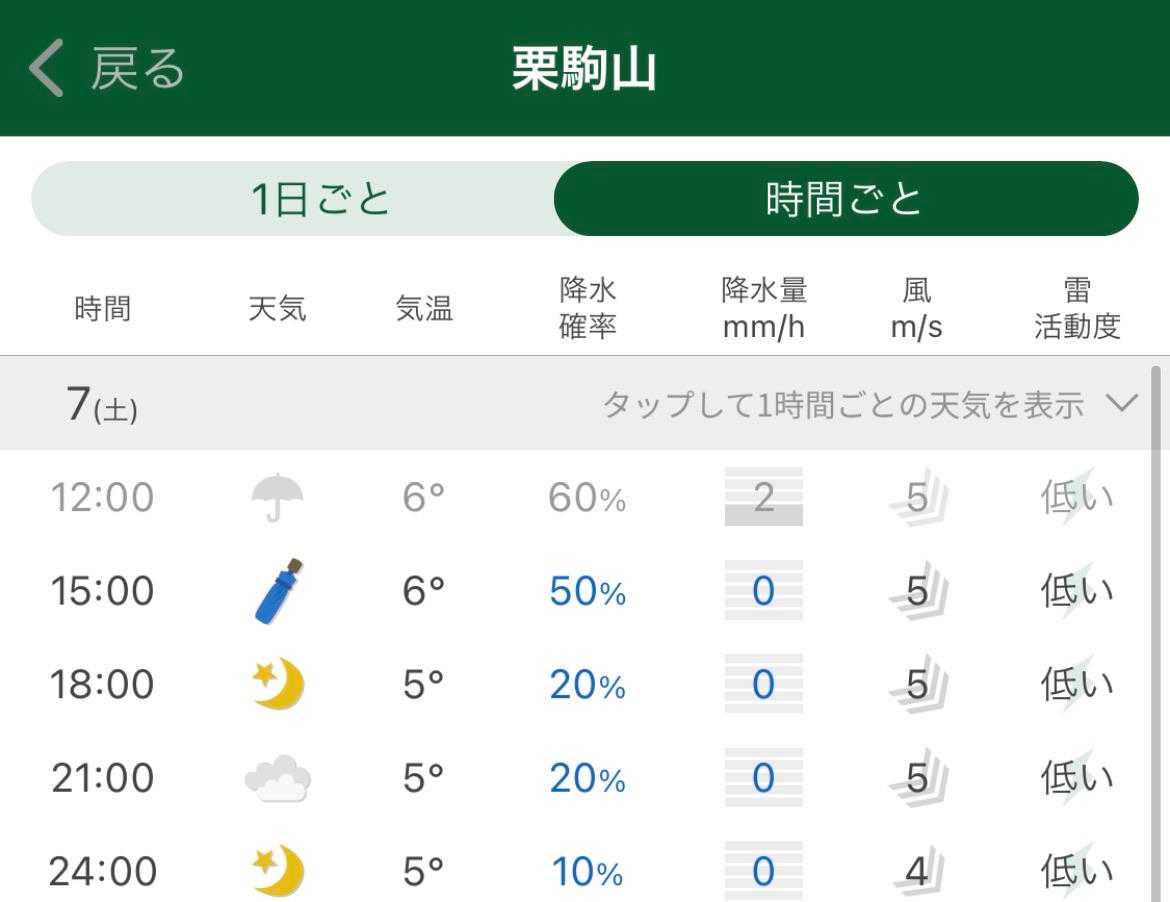Click the closed blue umbrella icon at 15:00
The height and width of the screenshot is (902, 1170).
click(279, 591)
